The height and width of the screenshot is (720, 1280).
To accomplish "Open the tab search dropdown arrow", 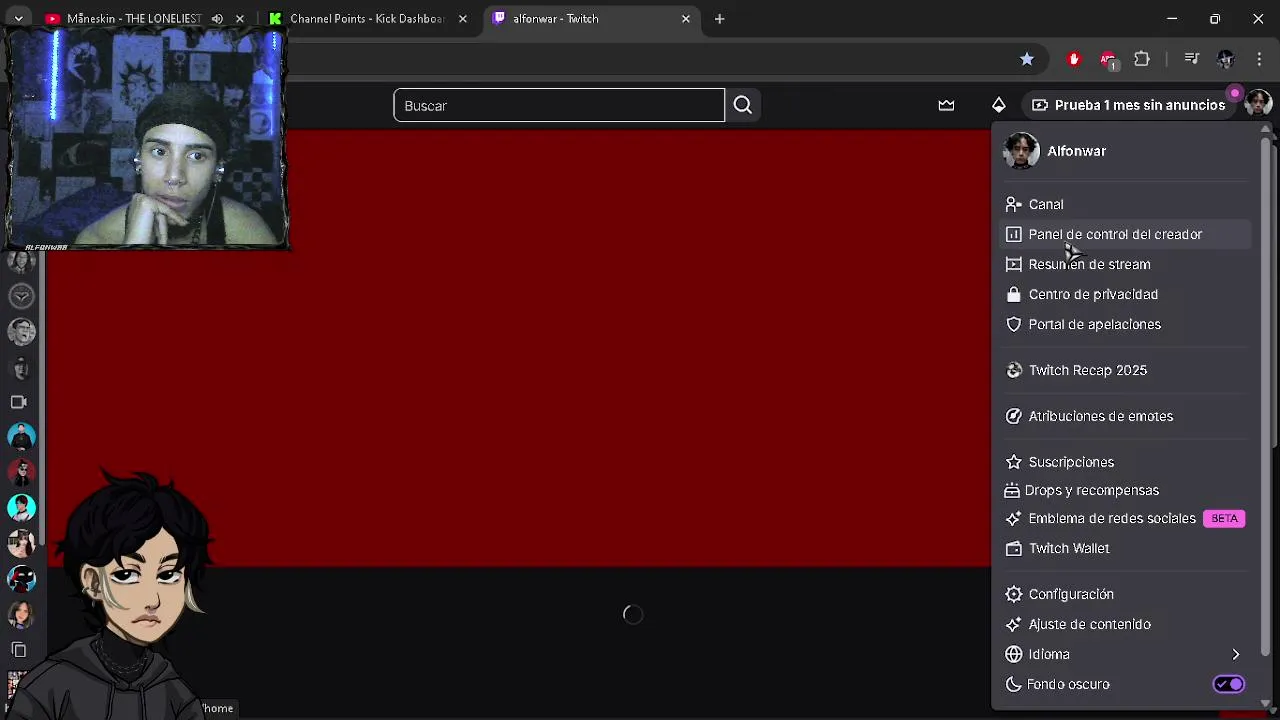I will (x=18, y=19).
